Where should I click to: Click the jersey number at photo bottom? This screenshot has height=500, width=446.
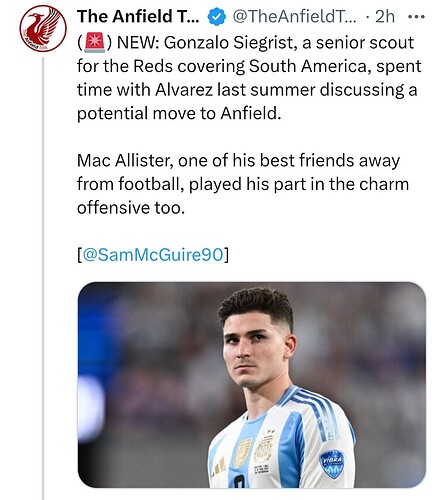[x=238, y=481]
